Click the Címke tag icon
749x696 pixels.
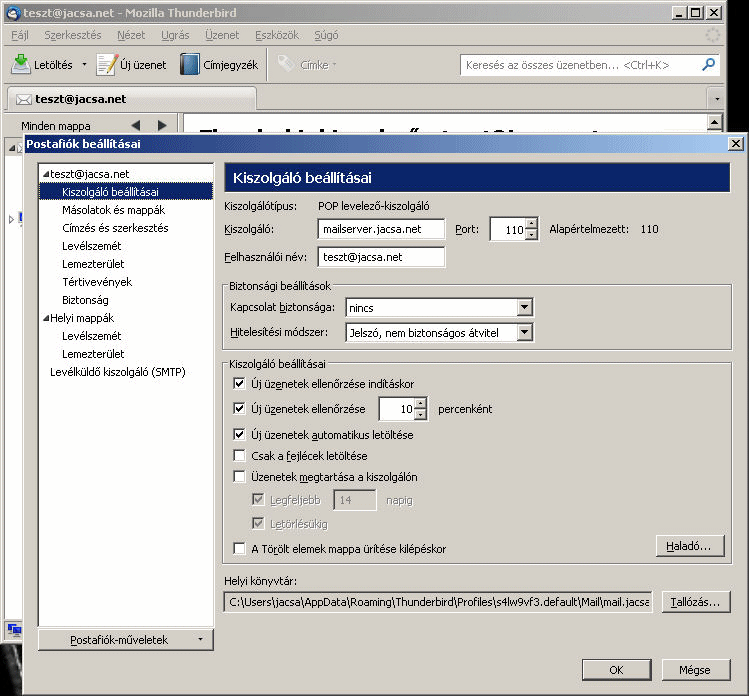point(286,64)
